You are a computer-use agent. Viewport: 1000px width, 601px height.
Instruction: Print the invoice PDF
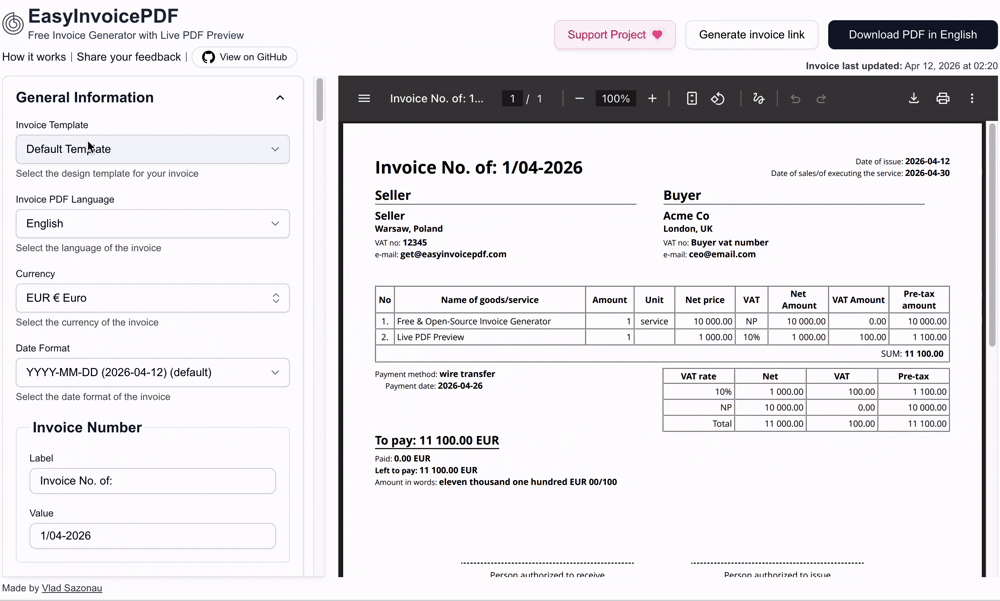pyautogui.click(x=943, y=98)
